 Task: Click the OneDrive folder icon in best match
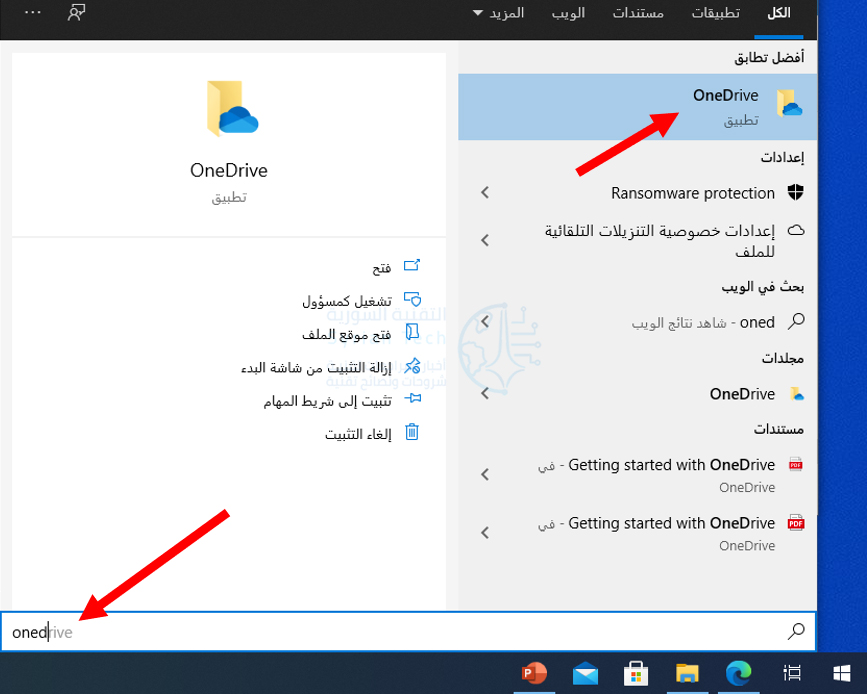coord(789,103)
